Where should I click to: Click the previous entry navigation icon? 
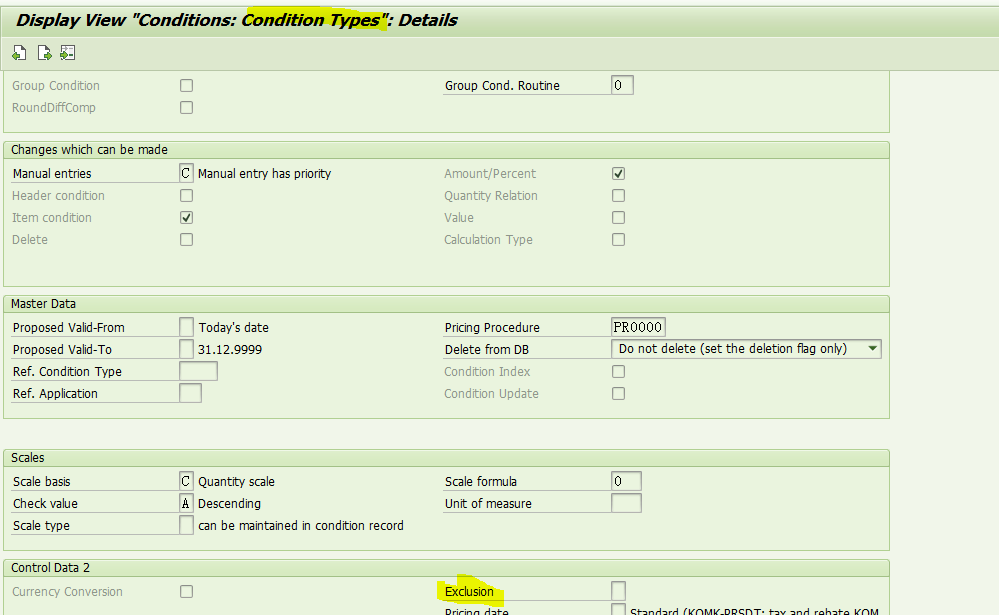(x=19, y=52)
